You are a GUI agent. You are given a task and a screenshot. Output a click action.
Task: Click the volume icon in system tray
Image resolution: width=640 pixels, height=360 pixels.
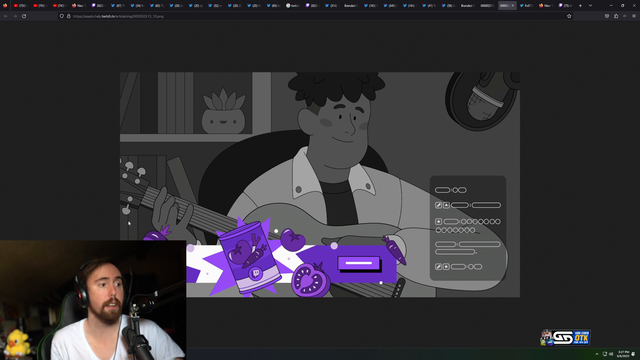coord(611,354)
